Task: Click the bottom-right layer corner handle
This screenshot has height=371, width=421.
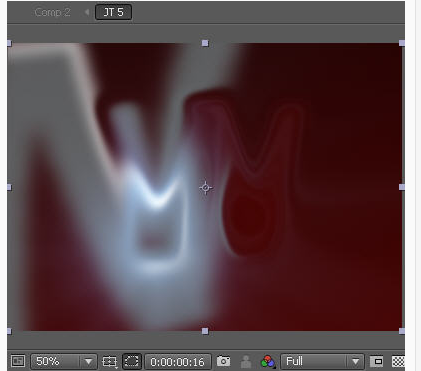Action: (x=402, y=331)
